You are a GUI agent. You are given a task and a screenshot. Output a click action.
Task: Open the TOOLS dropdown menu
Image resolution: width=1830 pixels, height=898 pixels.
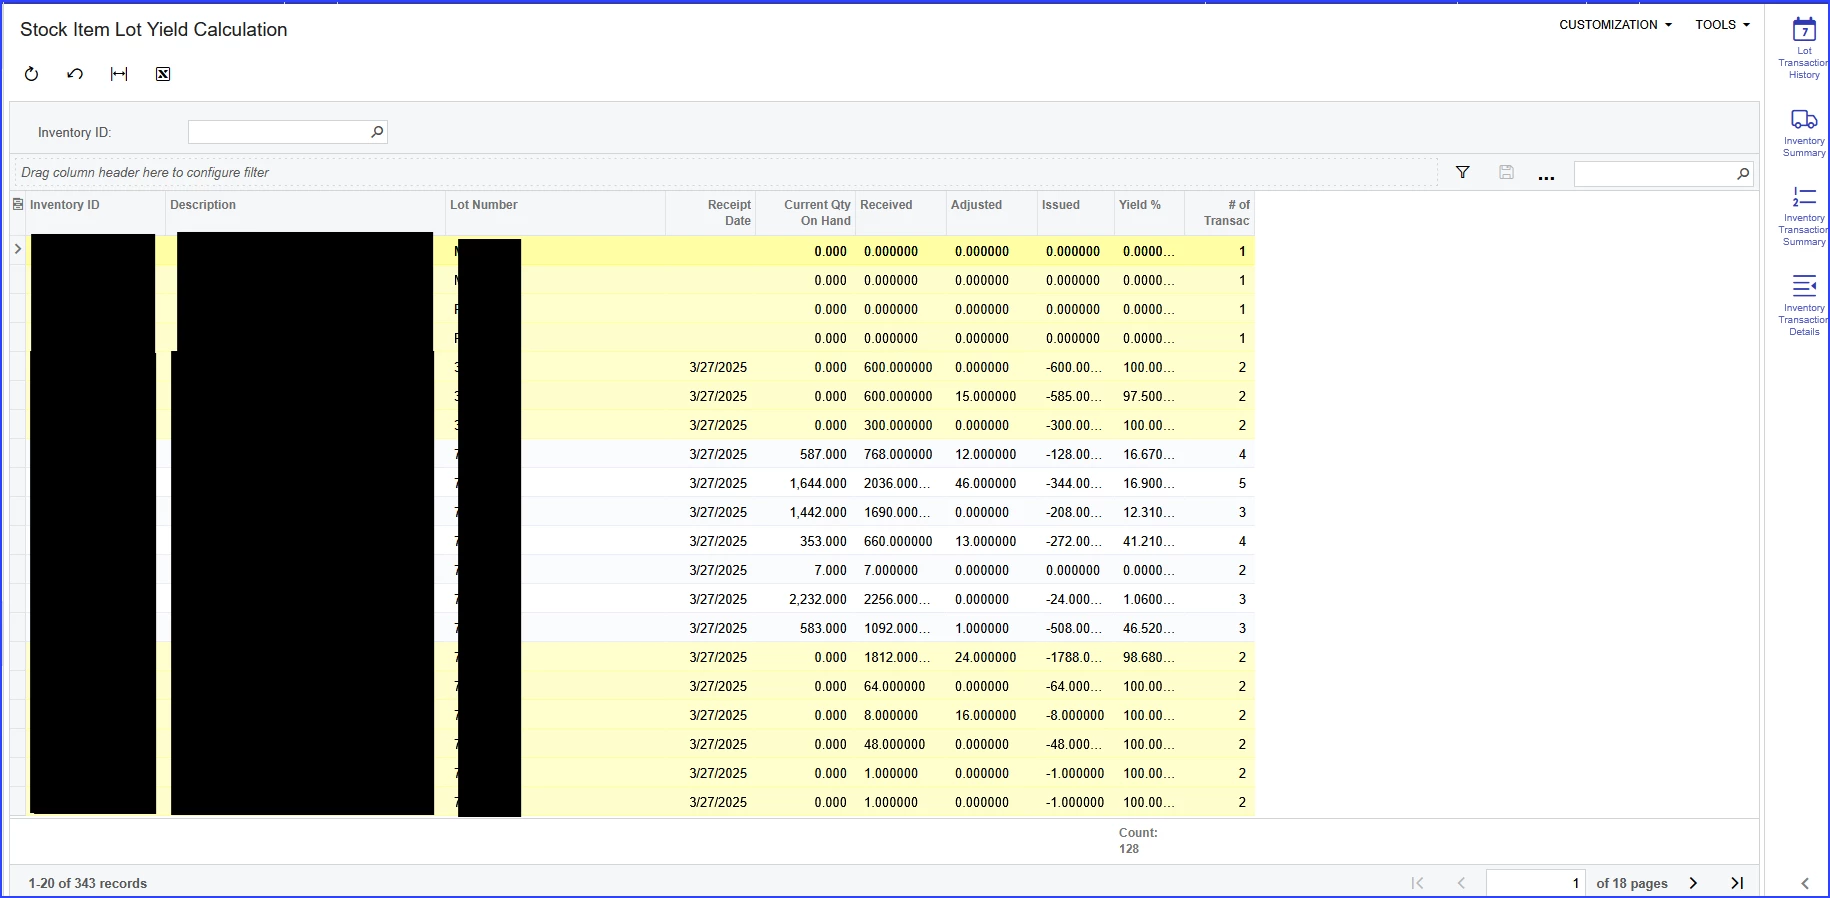pos(1722,25)
